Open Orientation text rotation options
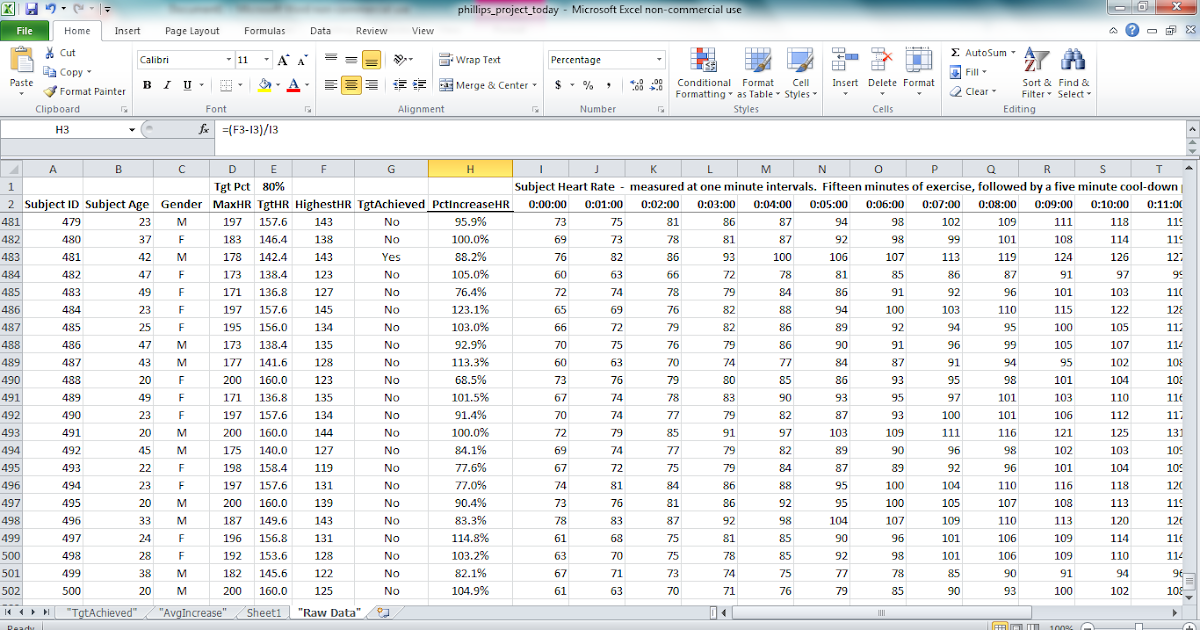The height and width of the screenshot is (630, 1200). click(x=403, y=60)
